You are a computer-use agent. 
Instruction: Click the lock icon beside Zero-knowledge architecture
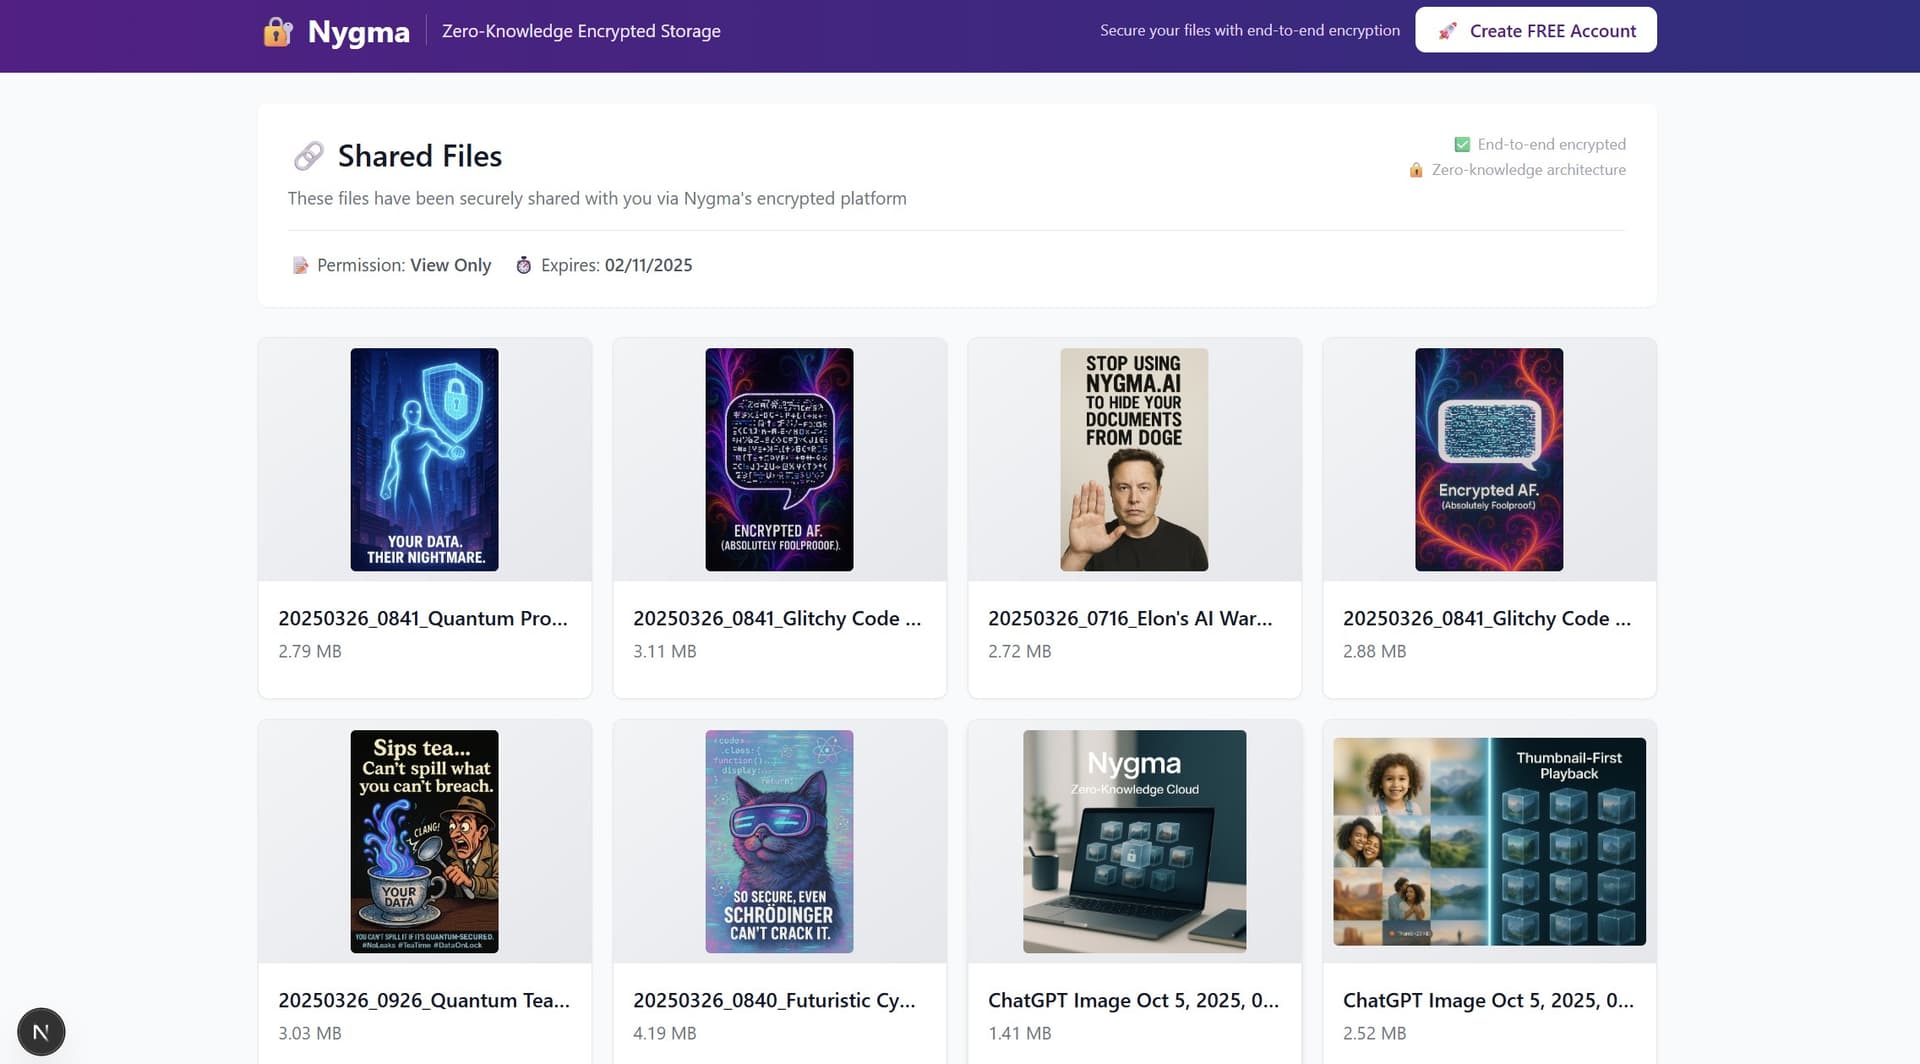[x=1416, y=170]
